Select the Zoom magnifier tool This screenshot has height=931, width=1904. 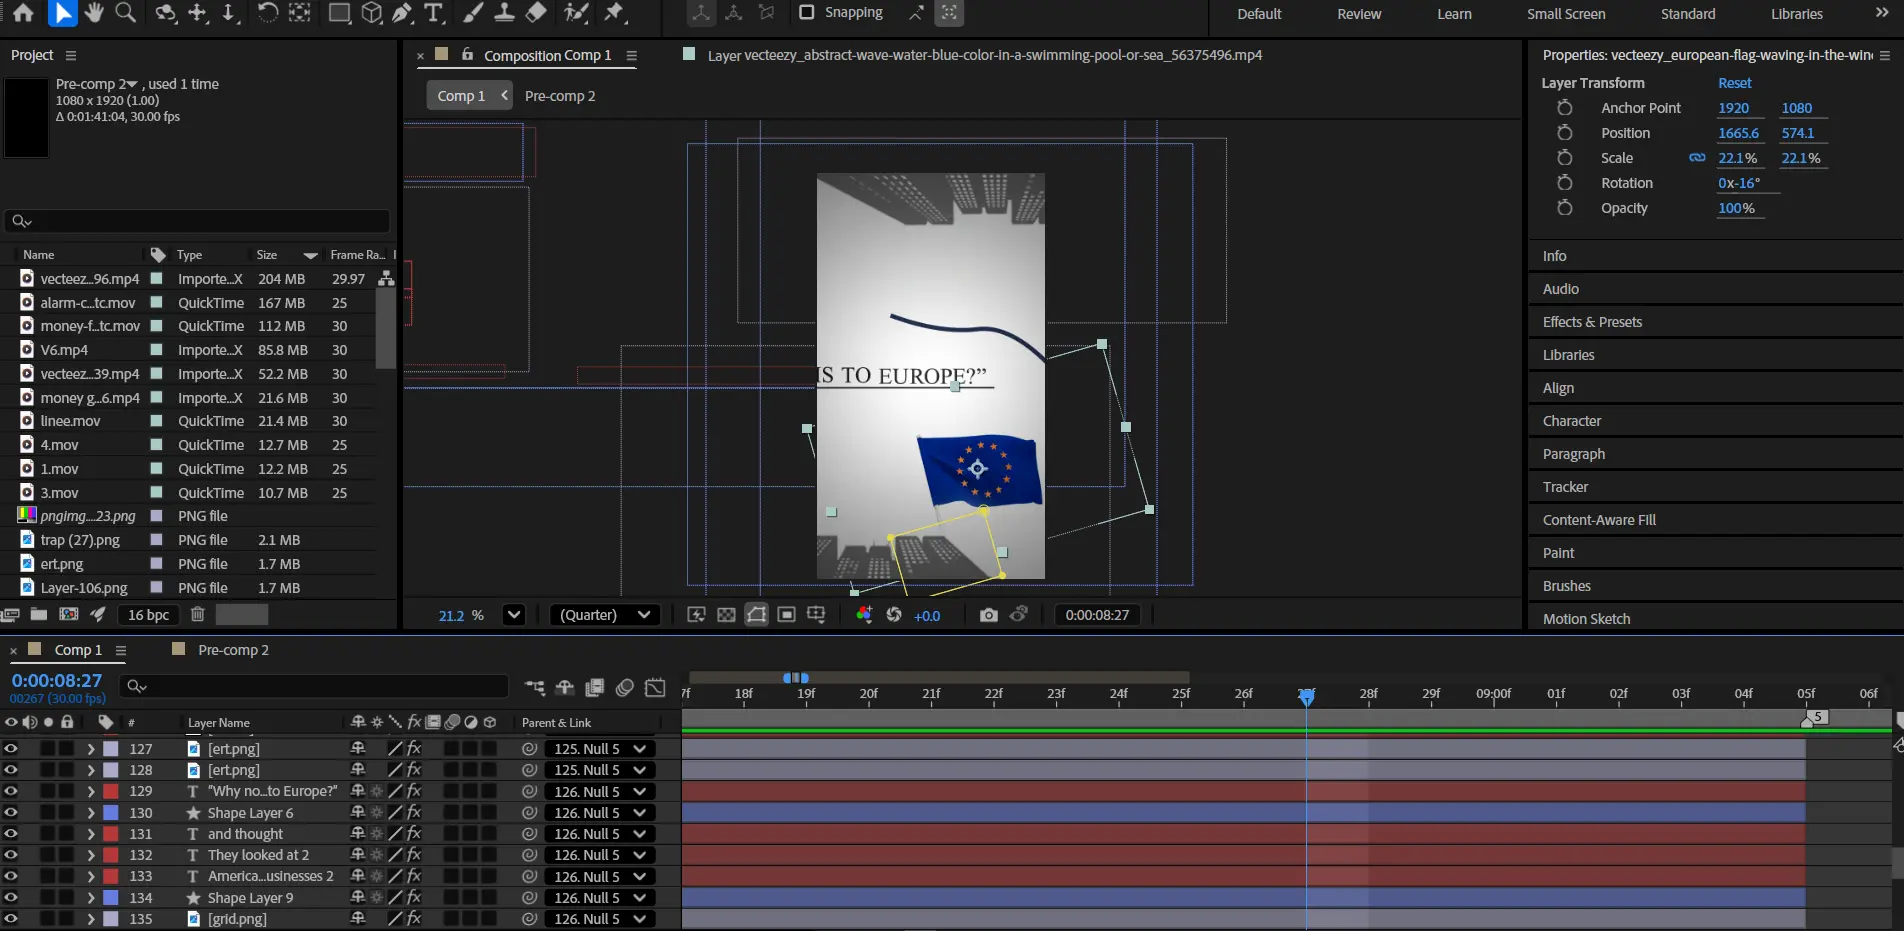125,13
